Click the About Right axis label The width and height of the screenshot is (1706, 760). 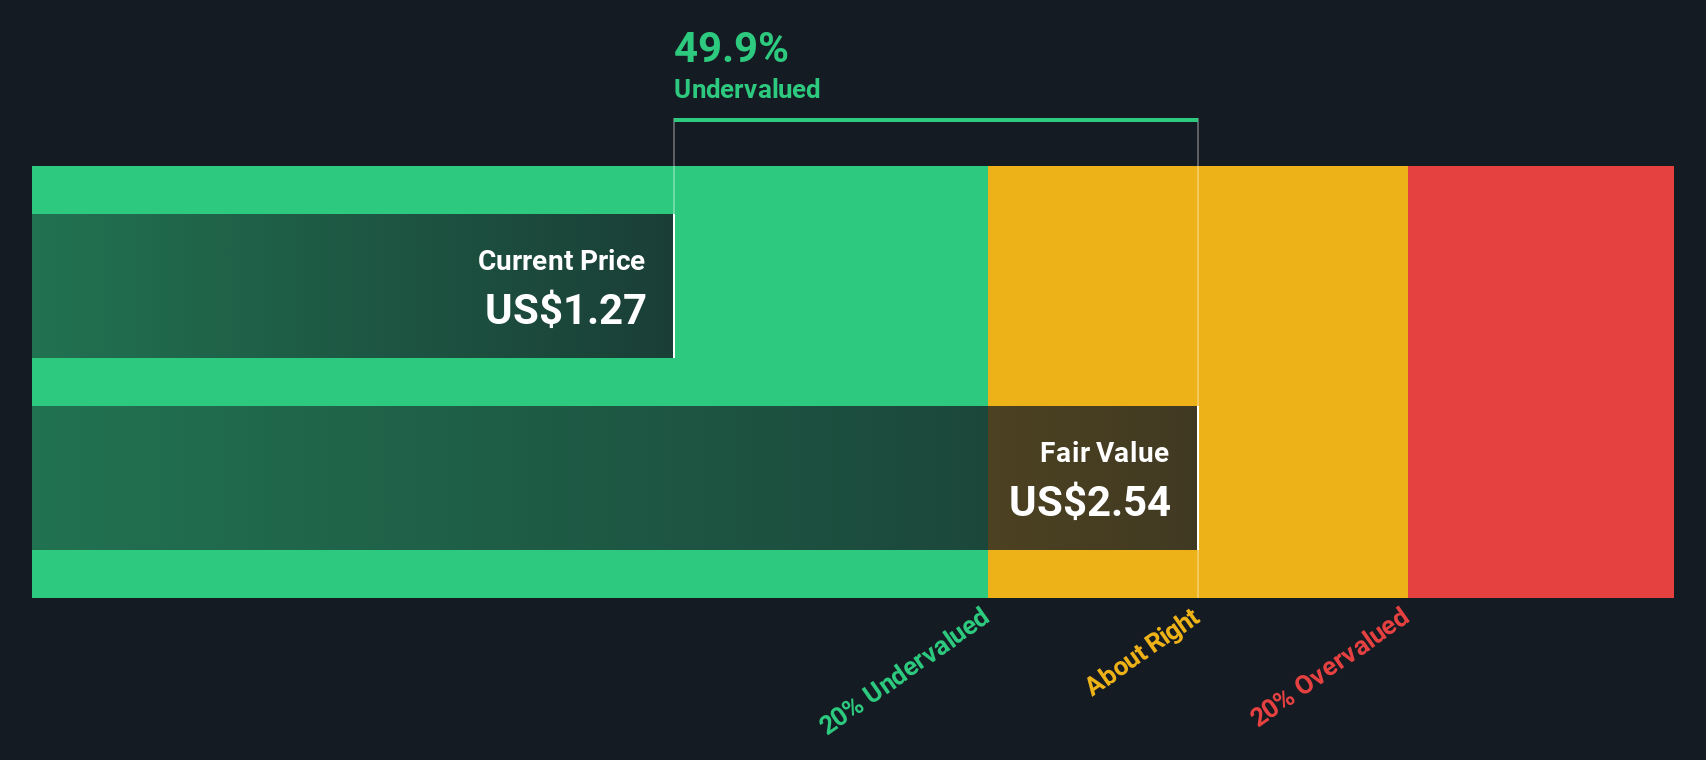point(1143,651)
